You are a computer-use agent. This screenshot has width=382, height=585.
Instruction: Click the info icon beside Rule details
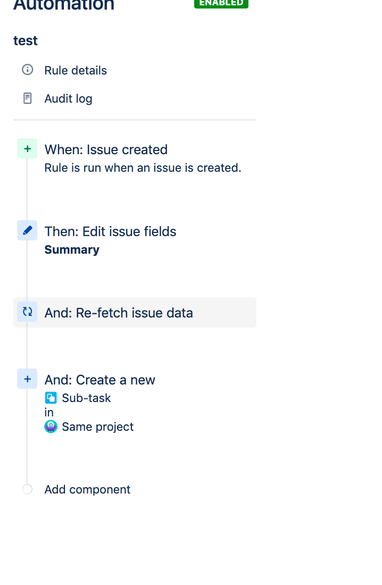(27, 70)
